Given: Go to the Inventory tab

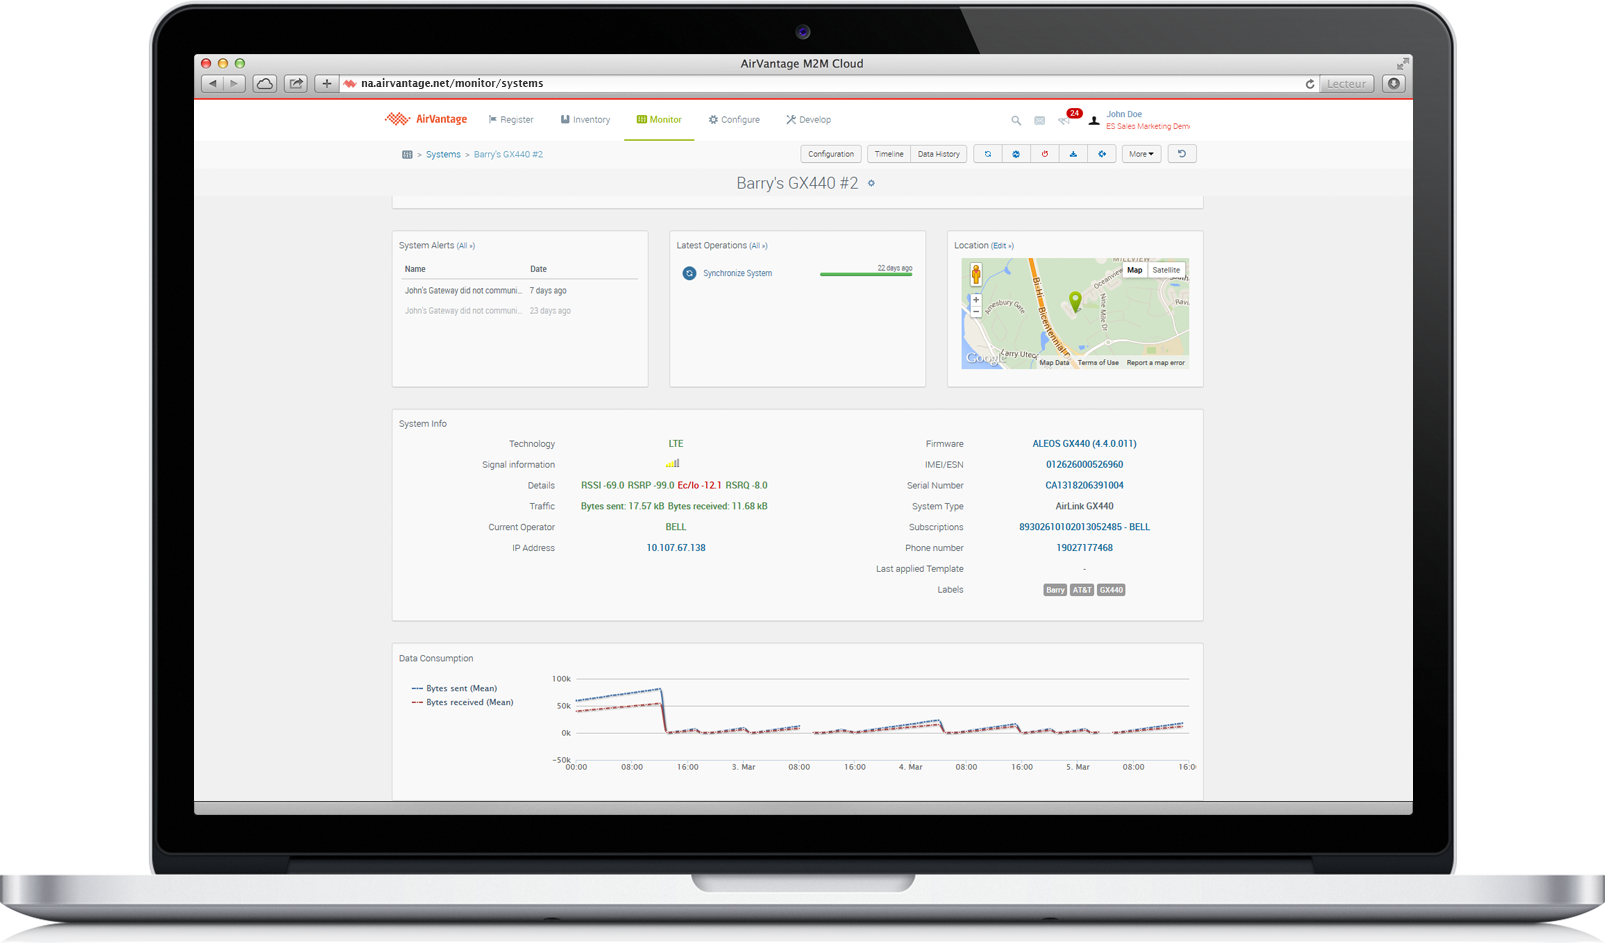Looking at the screenshot, I should pyautogui.click(x=585, y=120).
